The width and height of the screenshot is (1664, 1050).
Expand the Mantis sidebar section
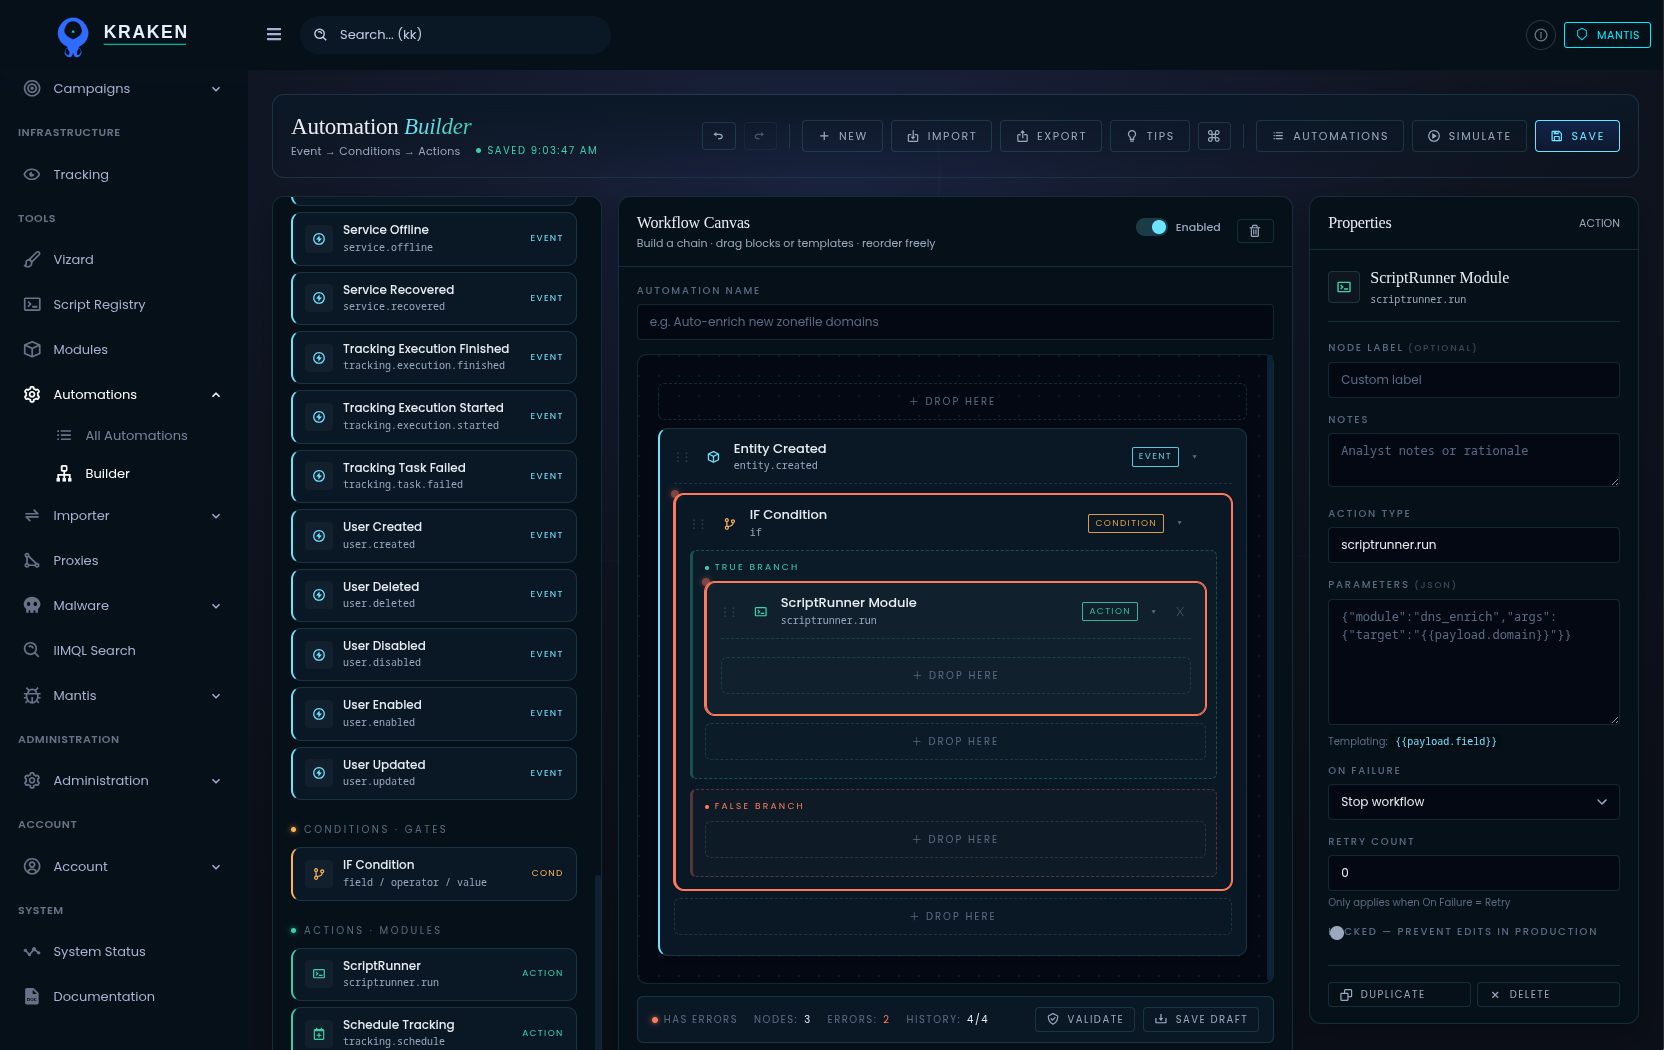pos(216,696)
